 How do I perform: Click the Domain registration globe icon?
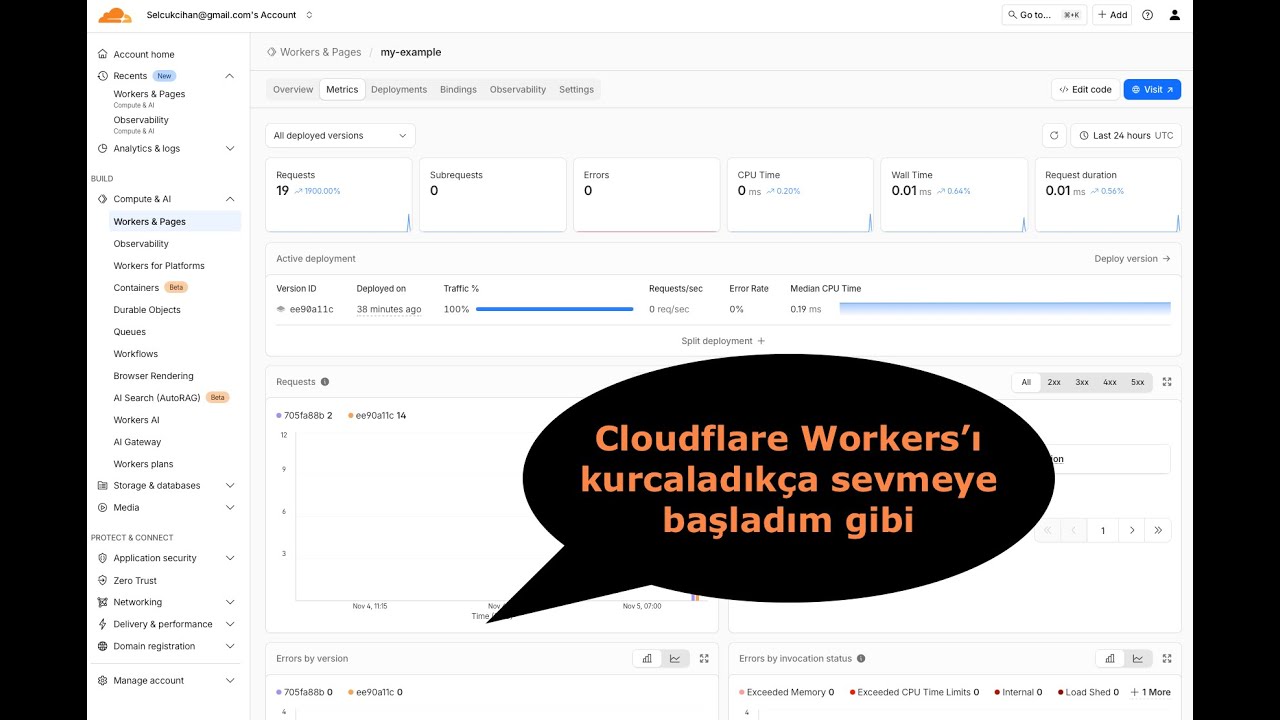click(x=103, y=646)
